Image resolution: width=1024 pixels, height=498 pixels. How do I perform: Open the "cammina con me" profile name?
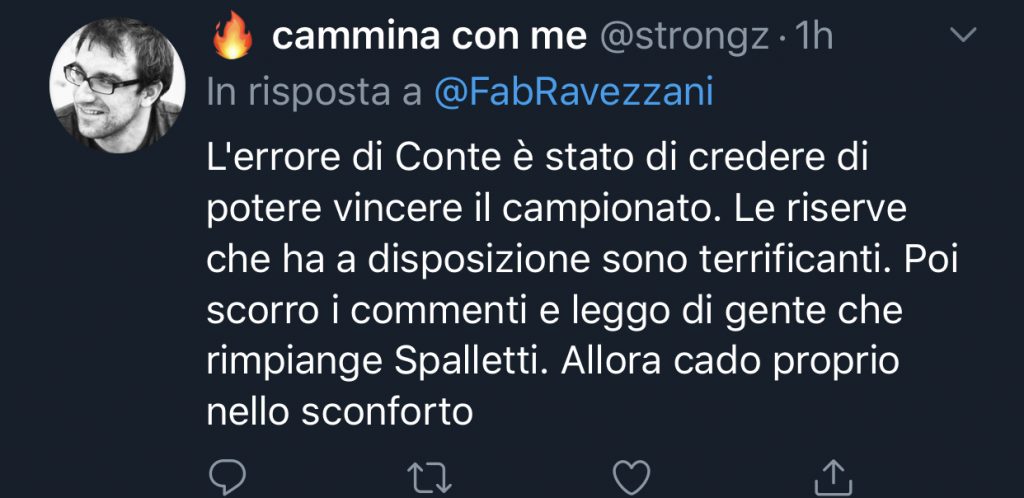tap(428, 37)
